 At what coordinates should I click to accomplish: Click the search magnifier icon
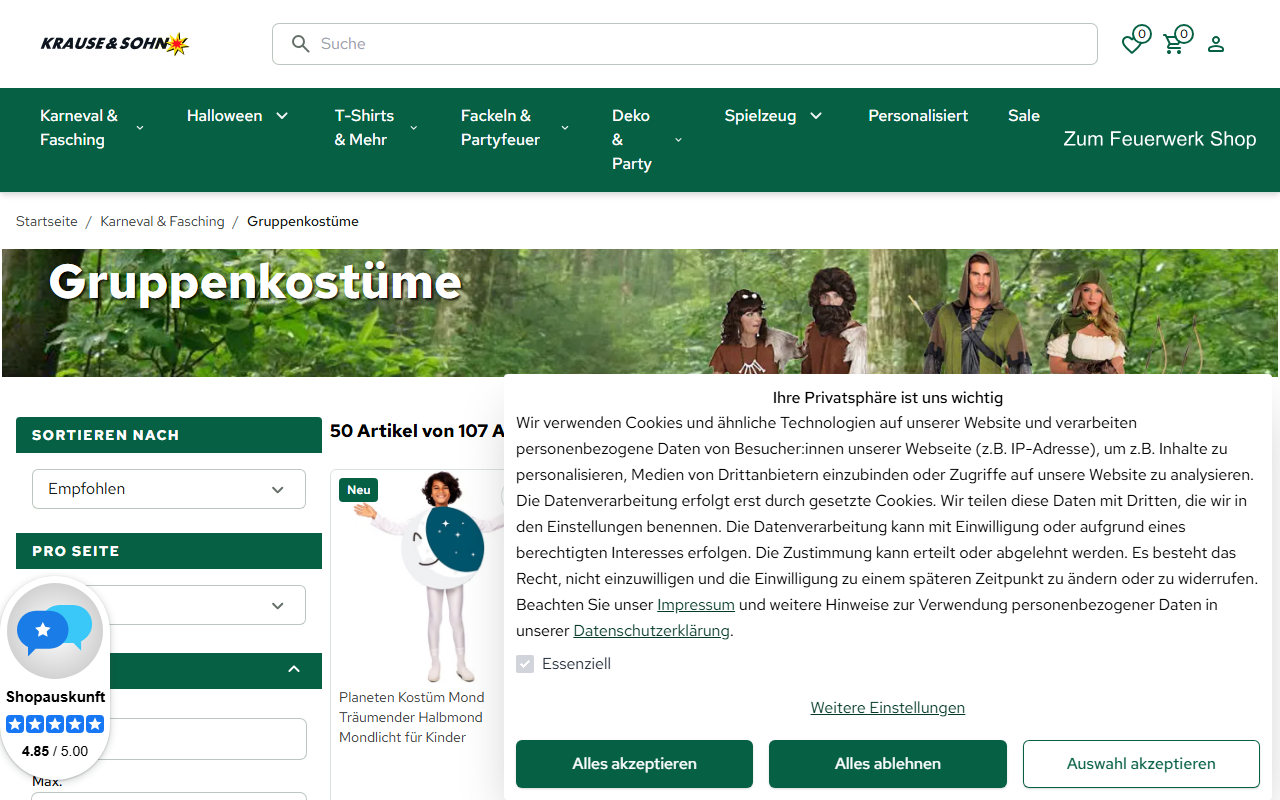coord(300,44)
